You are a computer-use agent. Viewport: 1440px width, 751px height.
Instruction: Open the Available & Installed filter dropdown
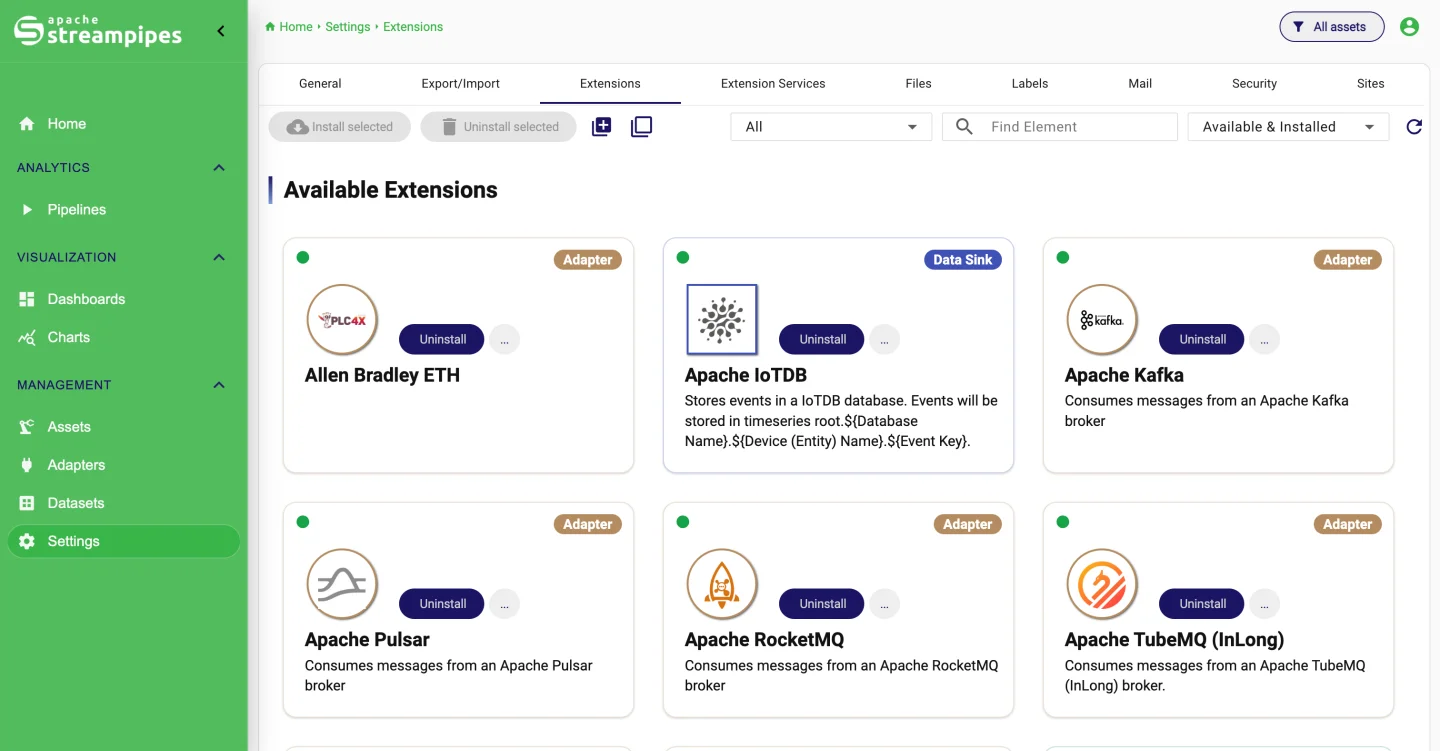1288,127
